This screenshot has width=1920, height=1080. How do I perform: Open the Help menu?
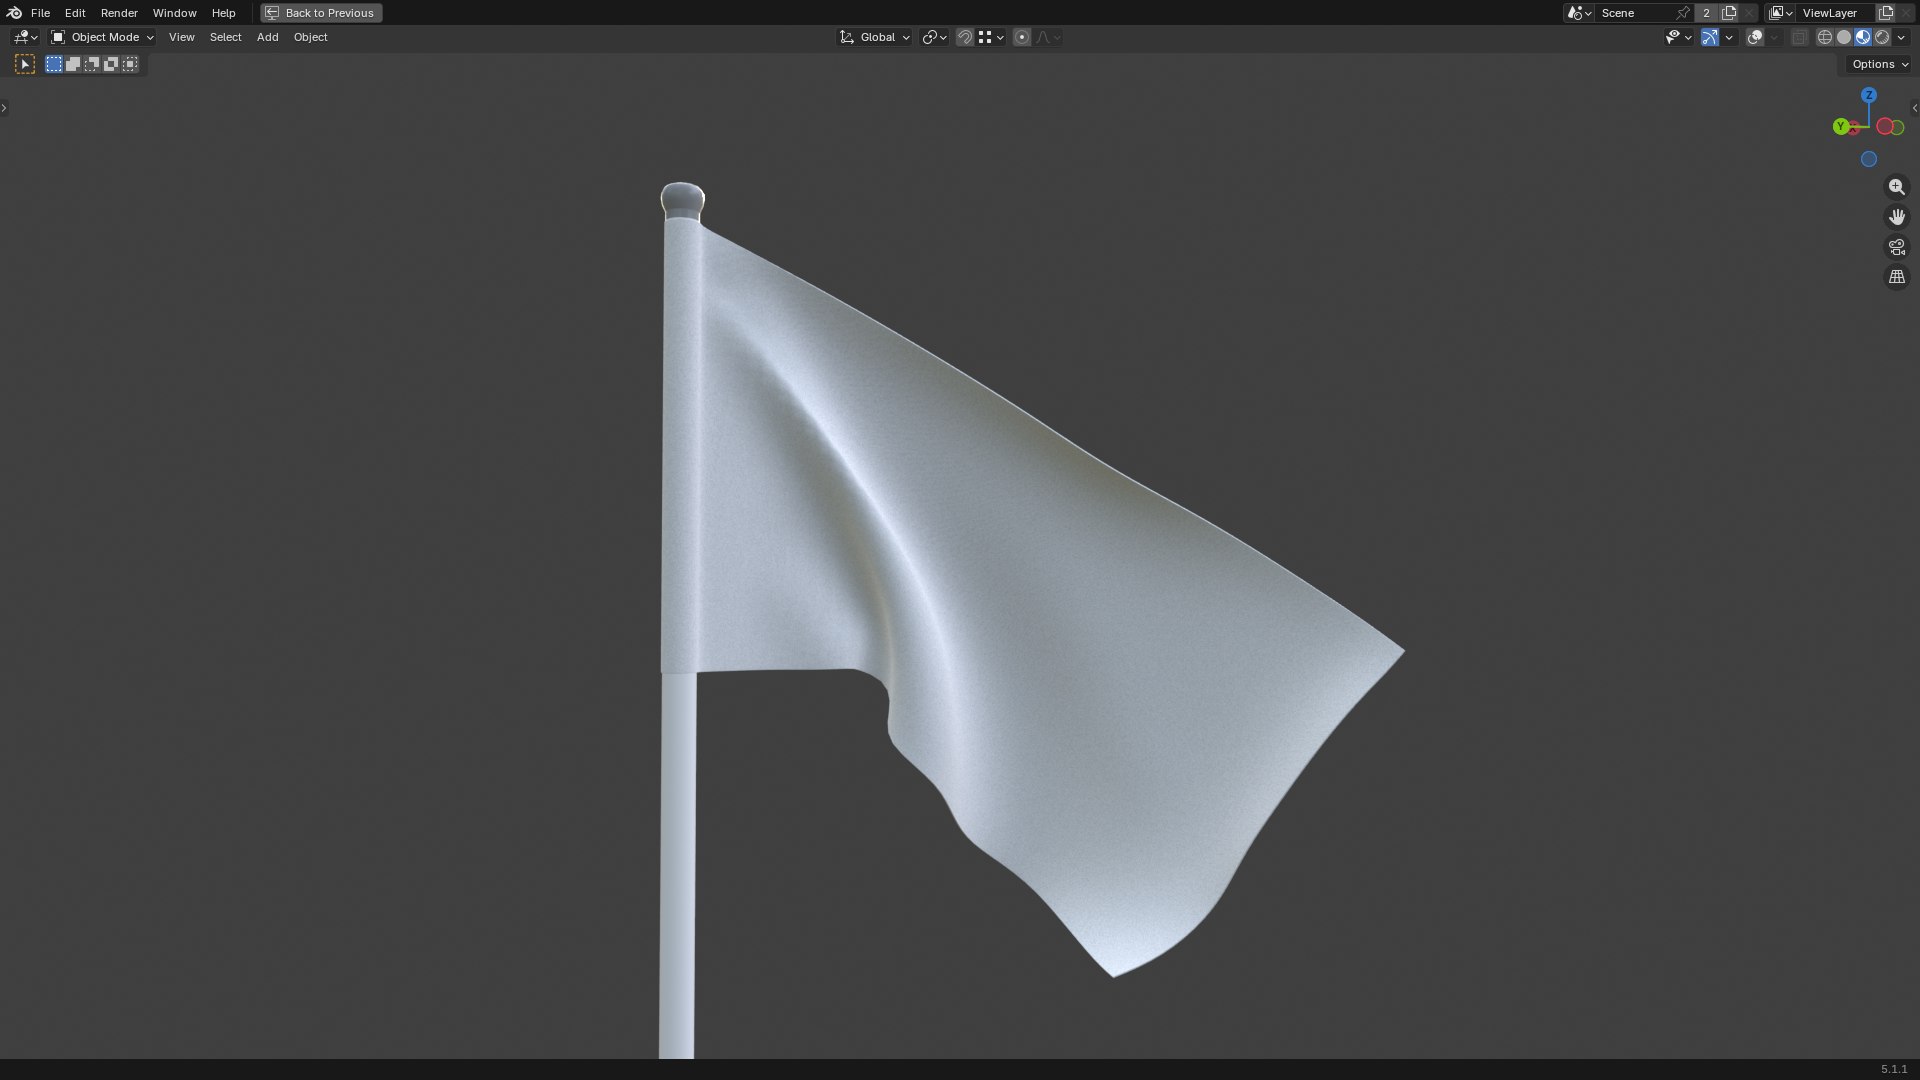(223, 13)
